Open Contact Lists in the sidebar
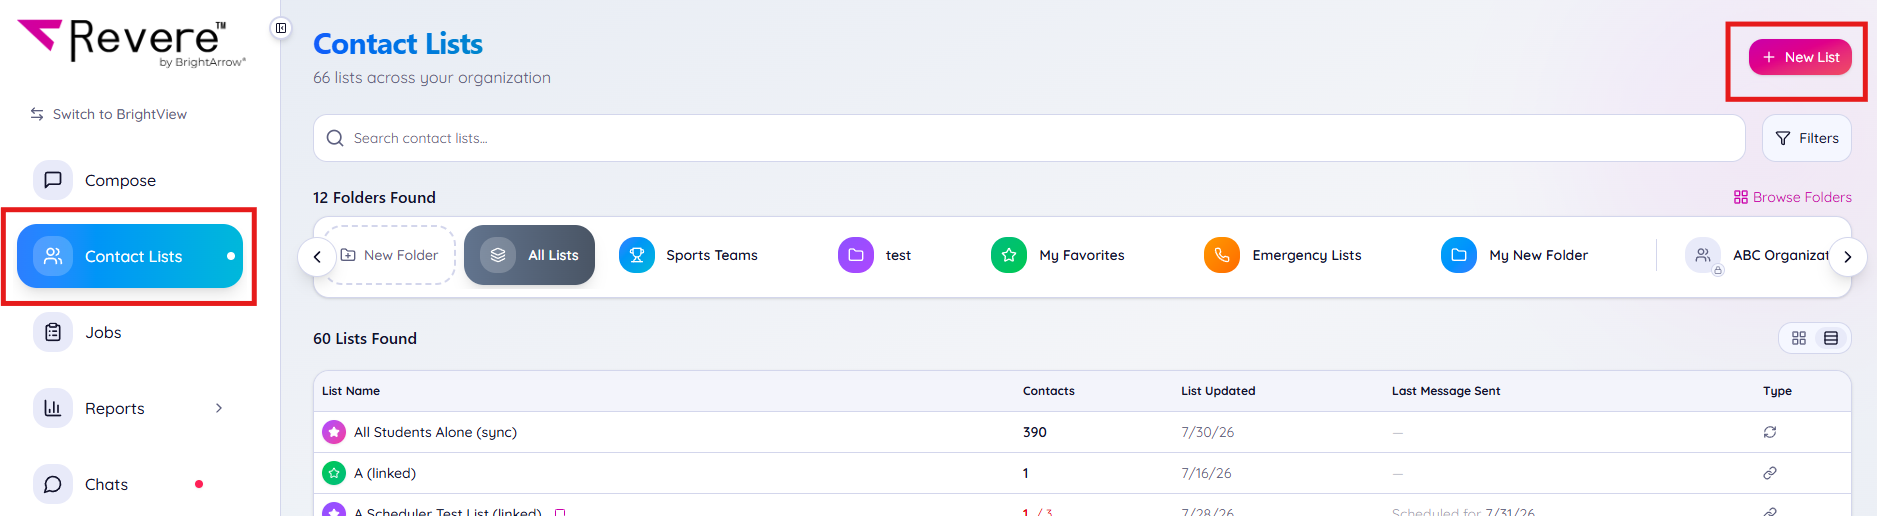The image size is (1877, 516). tap(130, 256)
